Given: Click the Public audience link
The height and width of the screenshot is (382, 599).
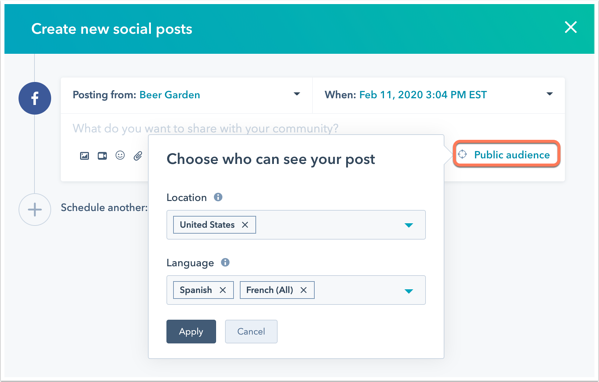Looking at the screenshot, I should pyautogui.click(x=512, y=155).
